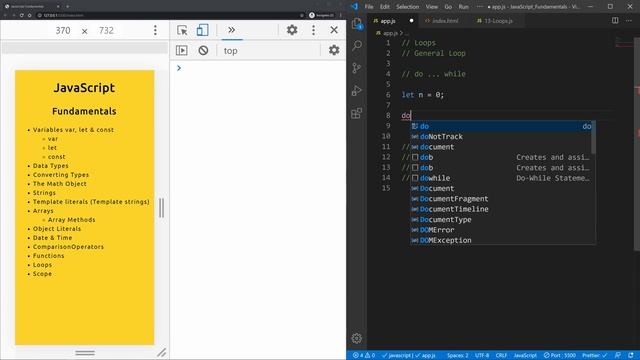Select the 'DOMError' suggestion

[502, 230]
